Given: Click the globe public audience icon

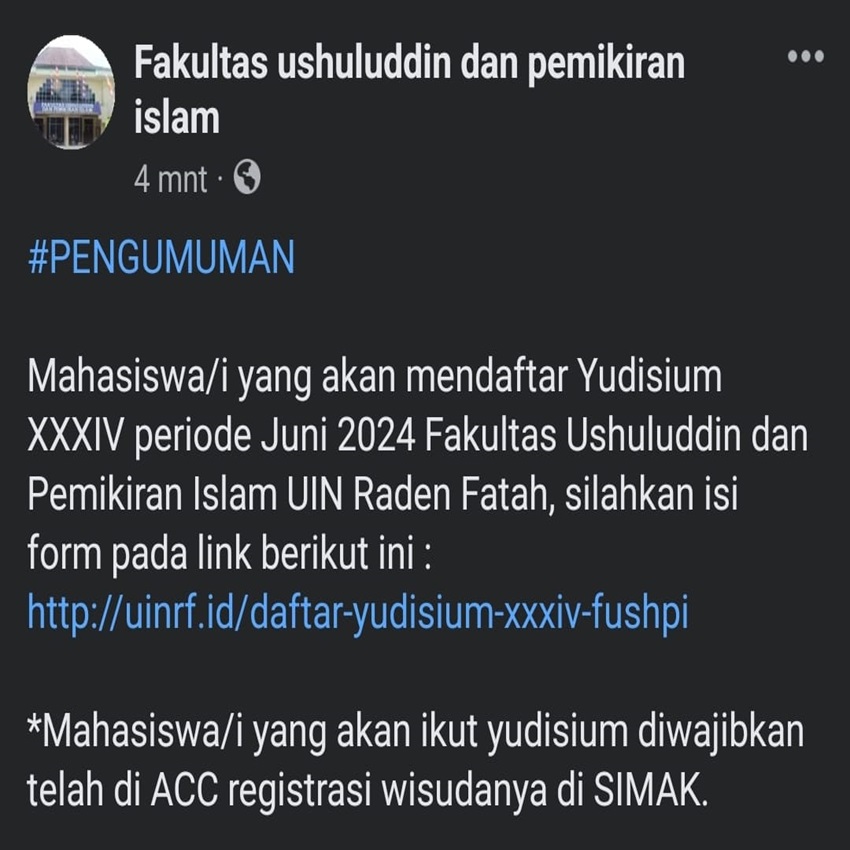Looking at the screenshot, I should pos(247,177).
